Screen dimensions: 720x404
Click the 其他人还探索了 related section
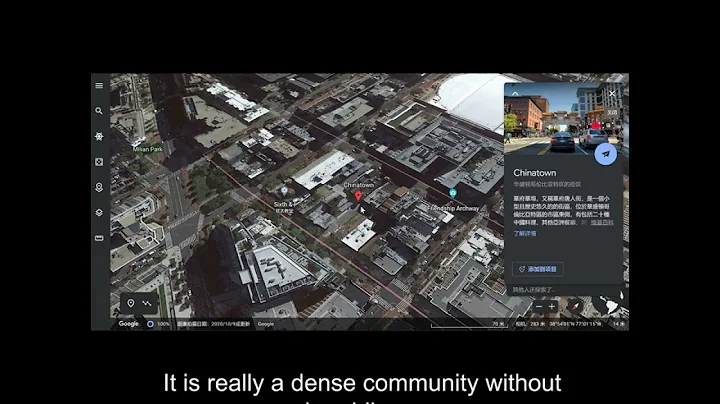coord(534,290)
